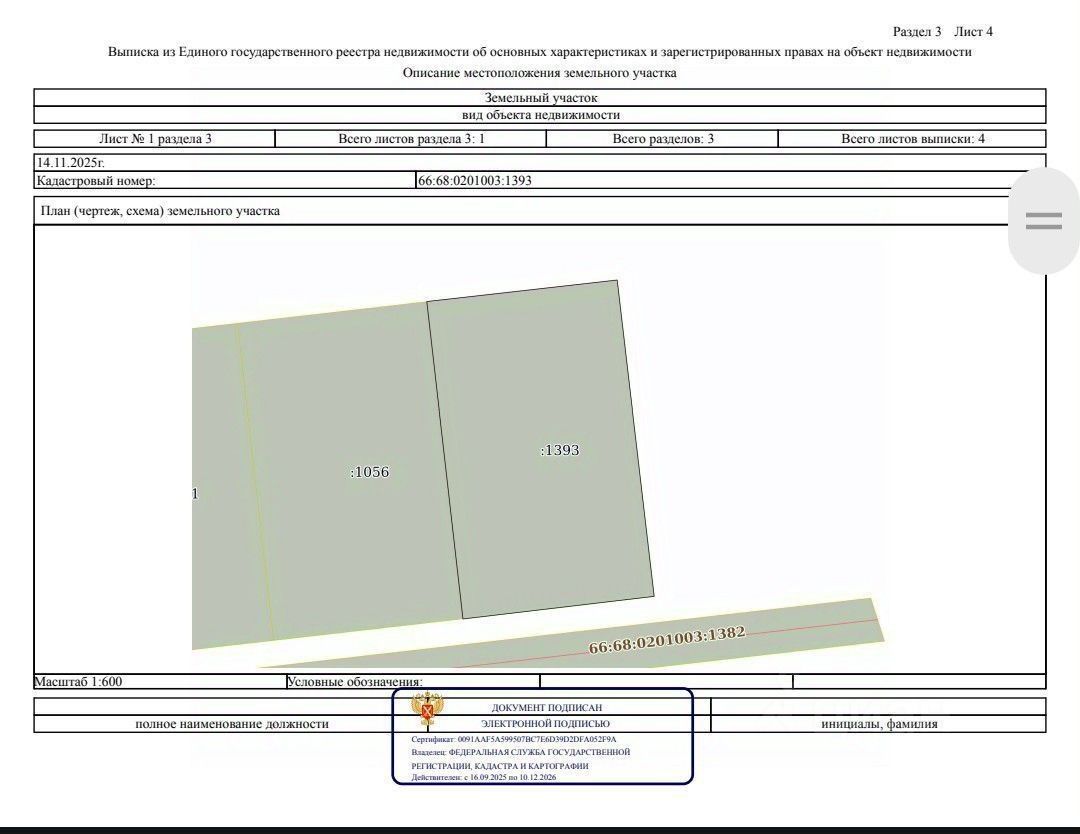This screenshot has height=834, width=1080.
Task: Click the coat-of-arms emblem in signature stamp
Action: [428, 708]
